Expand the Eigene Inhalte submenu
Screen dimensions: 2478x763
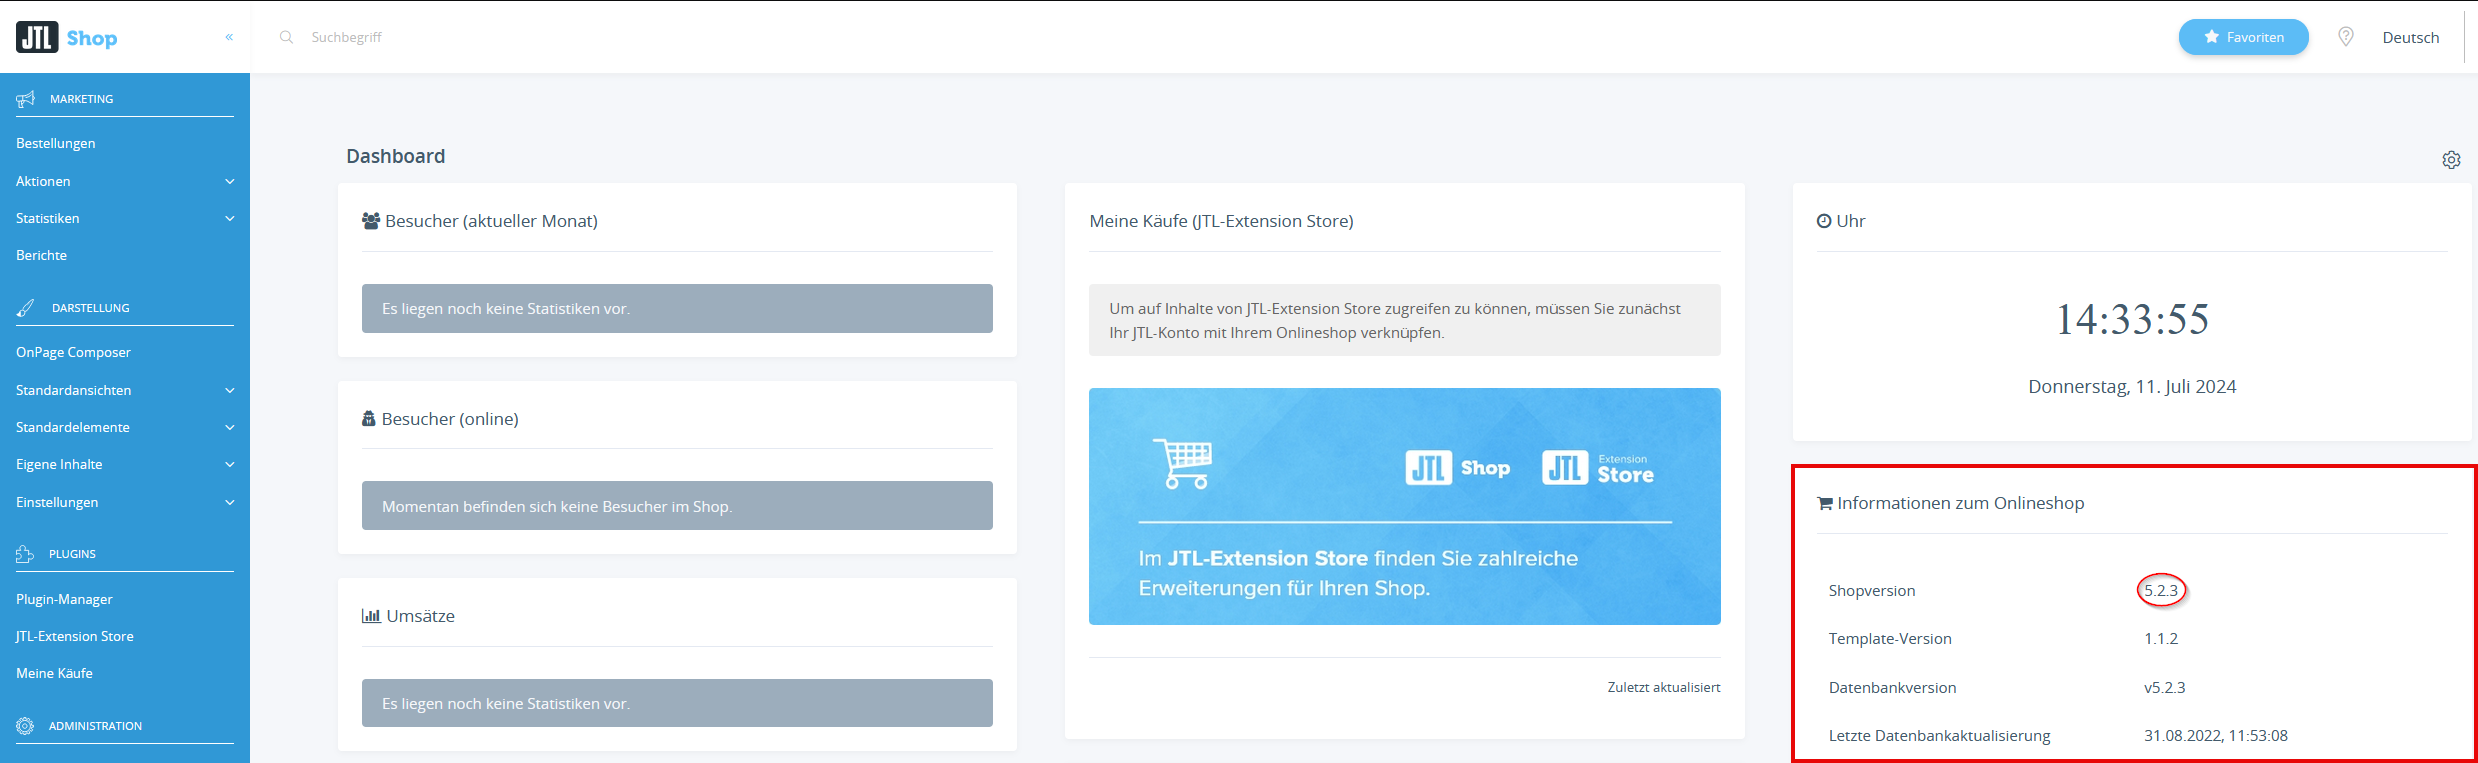229,464
